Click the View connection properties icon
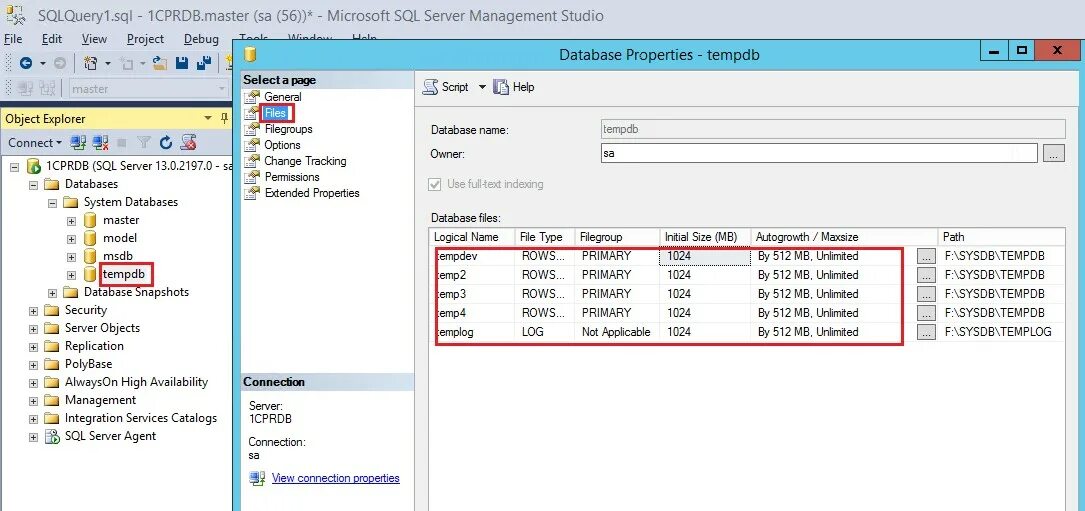Viewport: 1085px width, 511px height. 257,478
